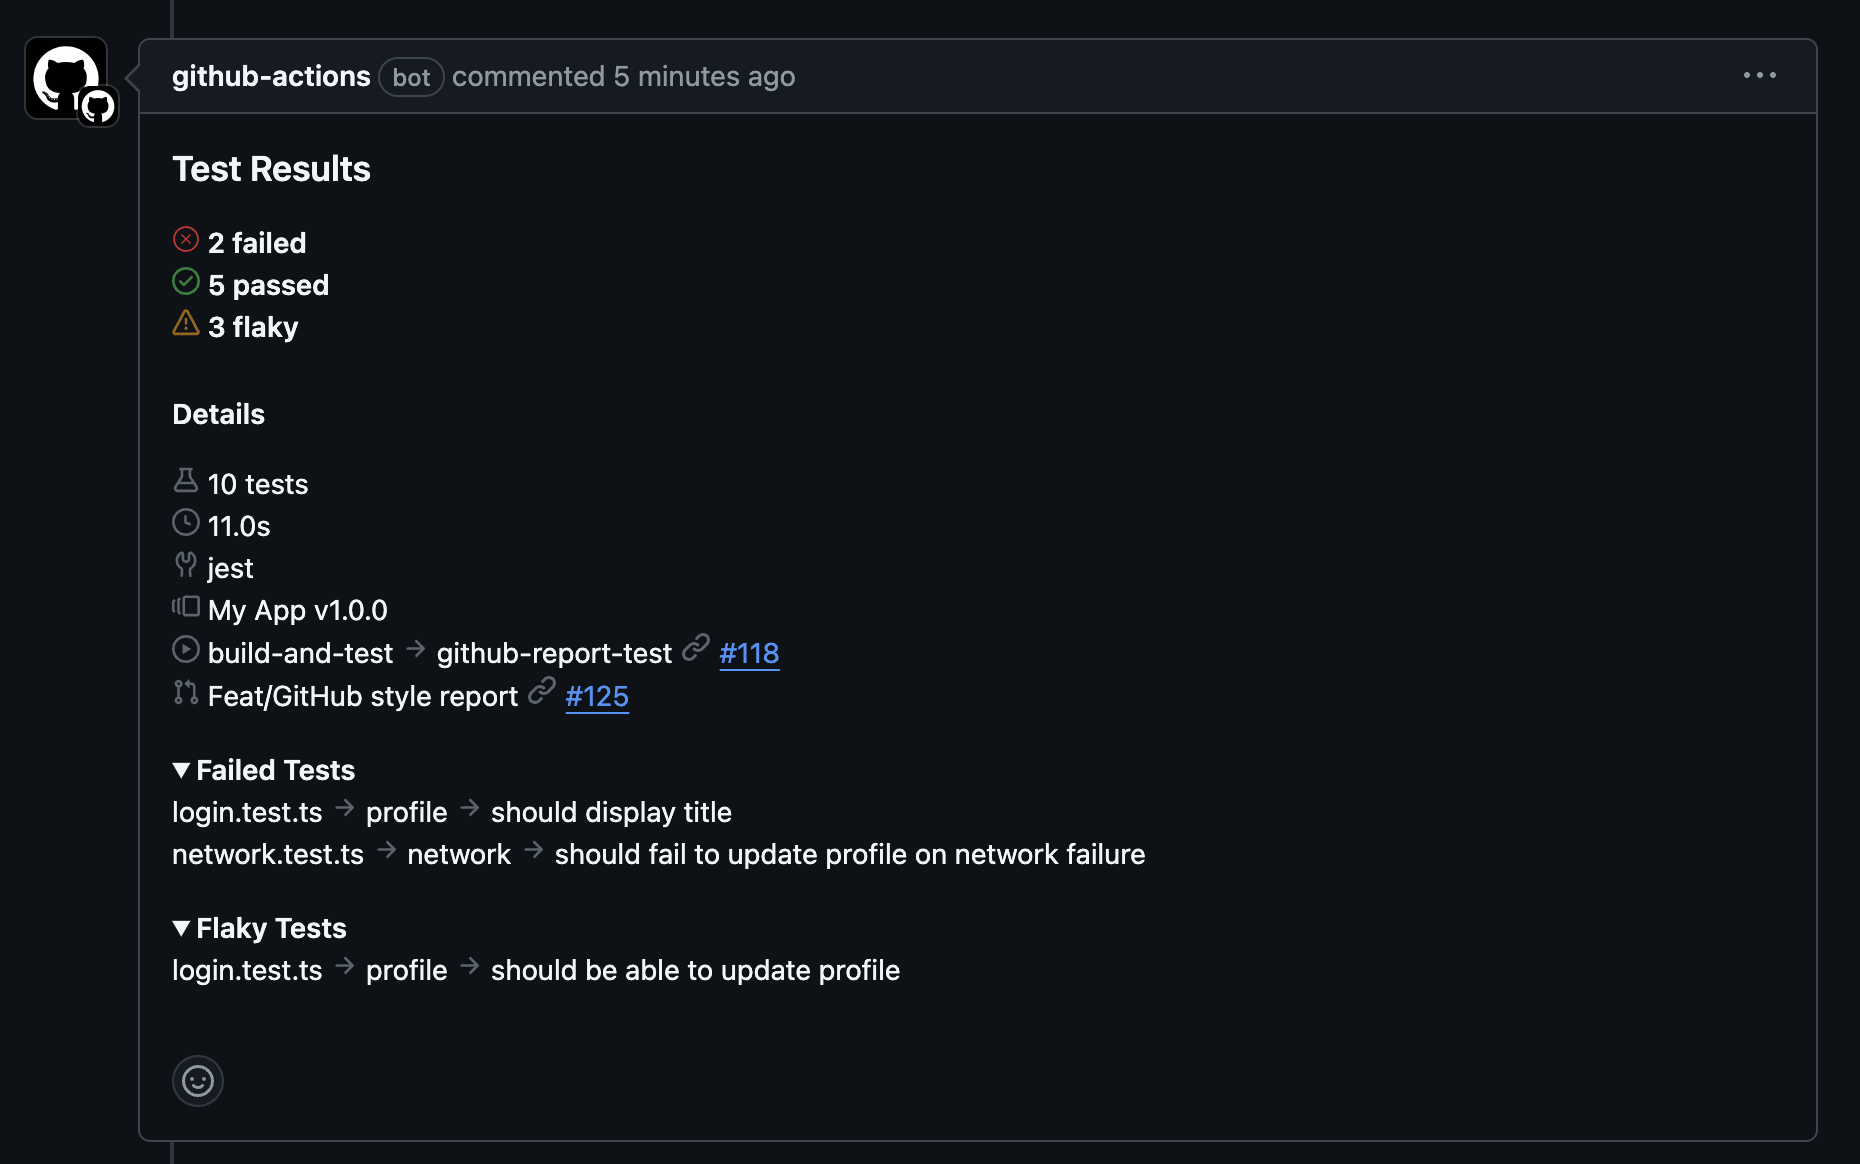This screenshot has height=1164, width=1860.
Task: Collapse the Flaky Tests section
Action: tap(259, 928)
